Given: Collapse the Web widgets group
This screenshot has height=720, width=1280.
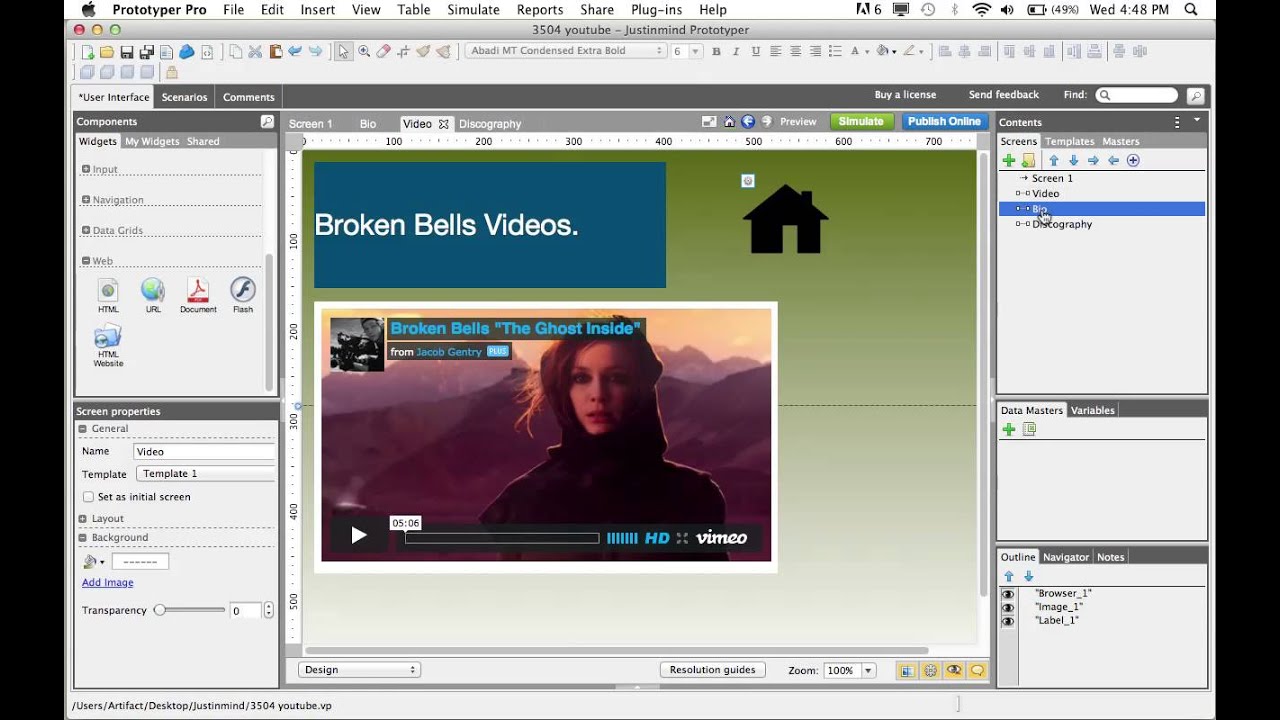Looking at the screenshot, I should 86,261.
